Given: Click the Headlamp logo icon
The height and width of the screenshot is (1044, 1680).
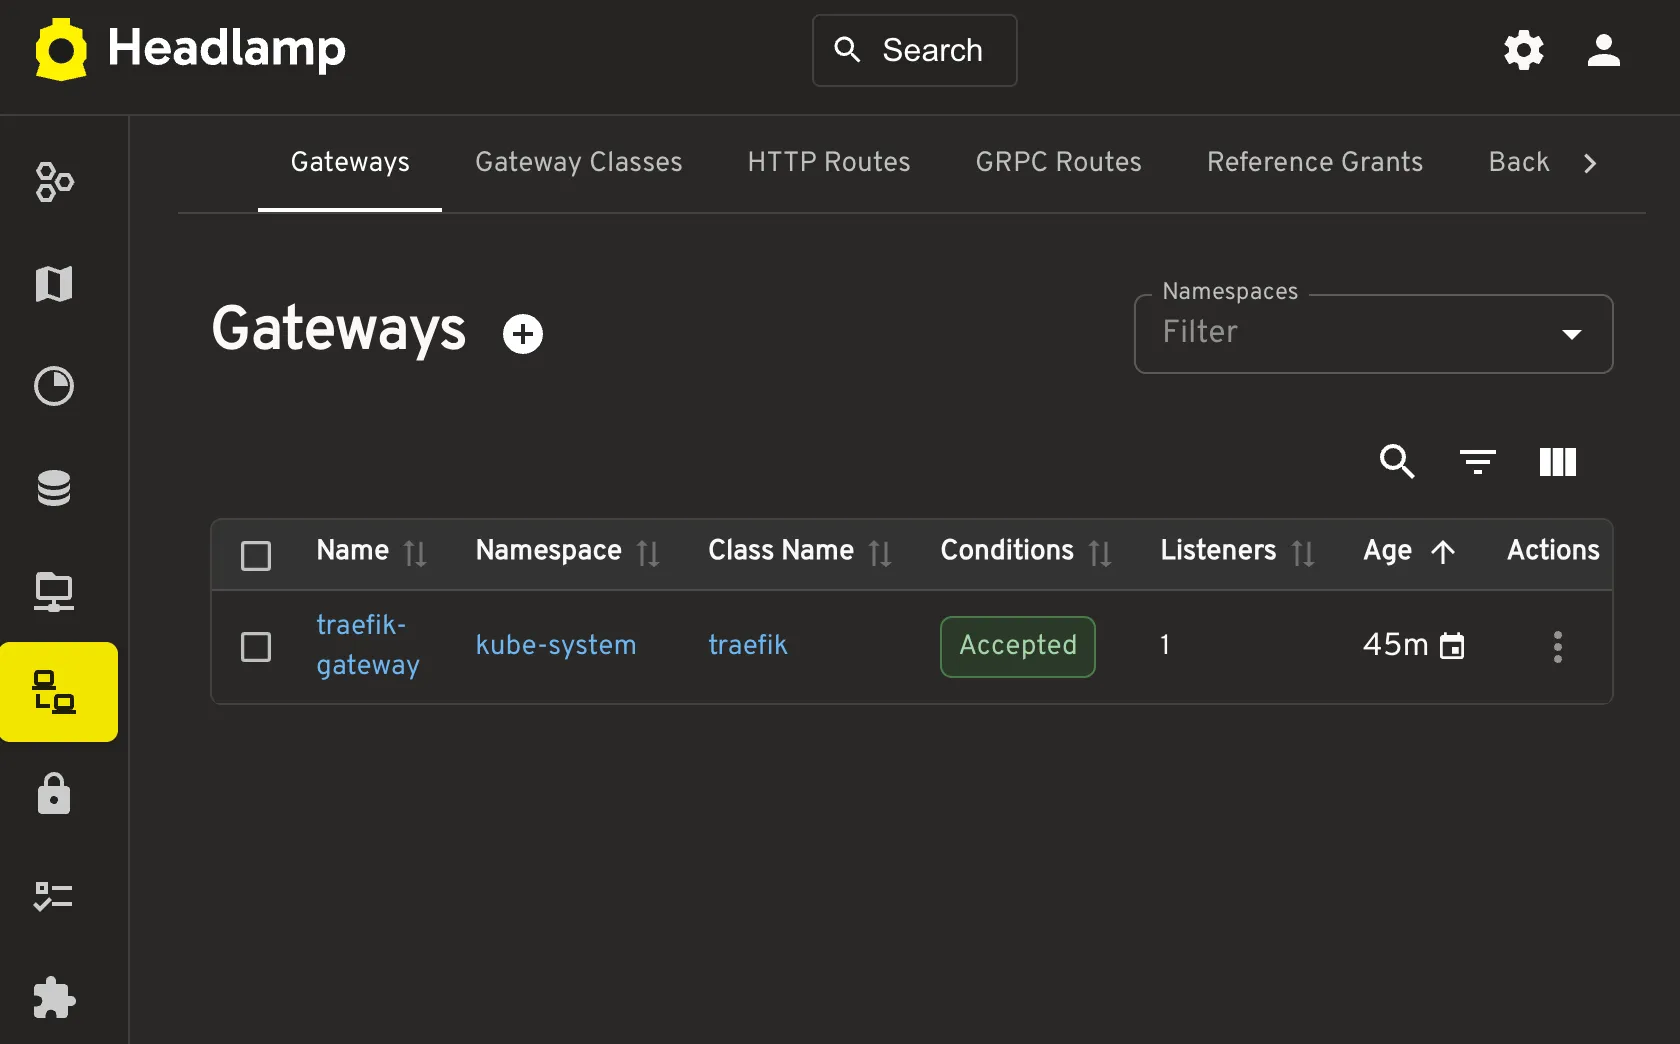Looking at the screenshot, I should click(61, 50).
